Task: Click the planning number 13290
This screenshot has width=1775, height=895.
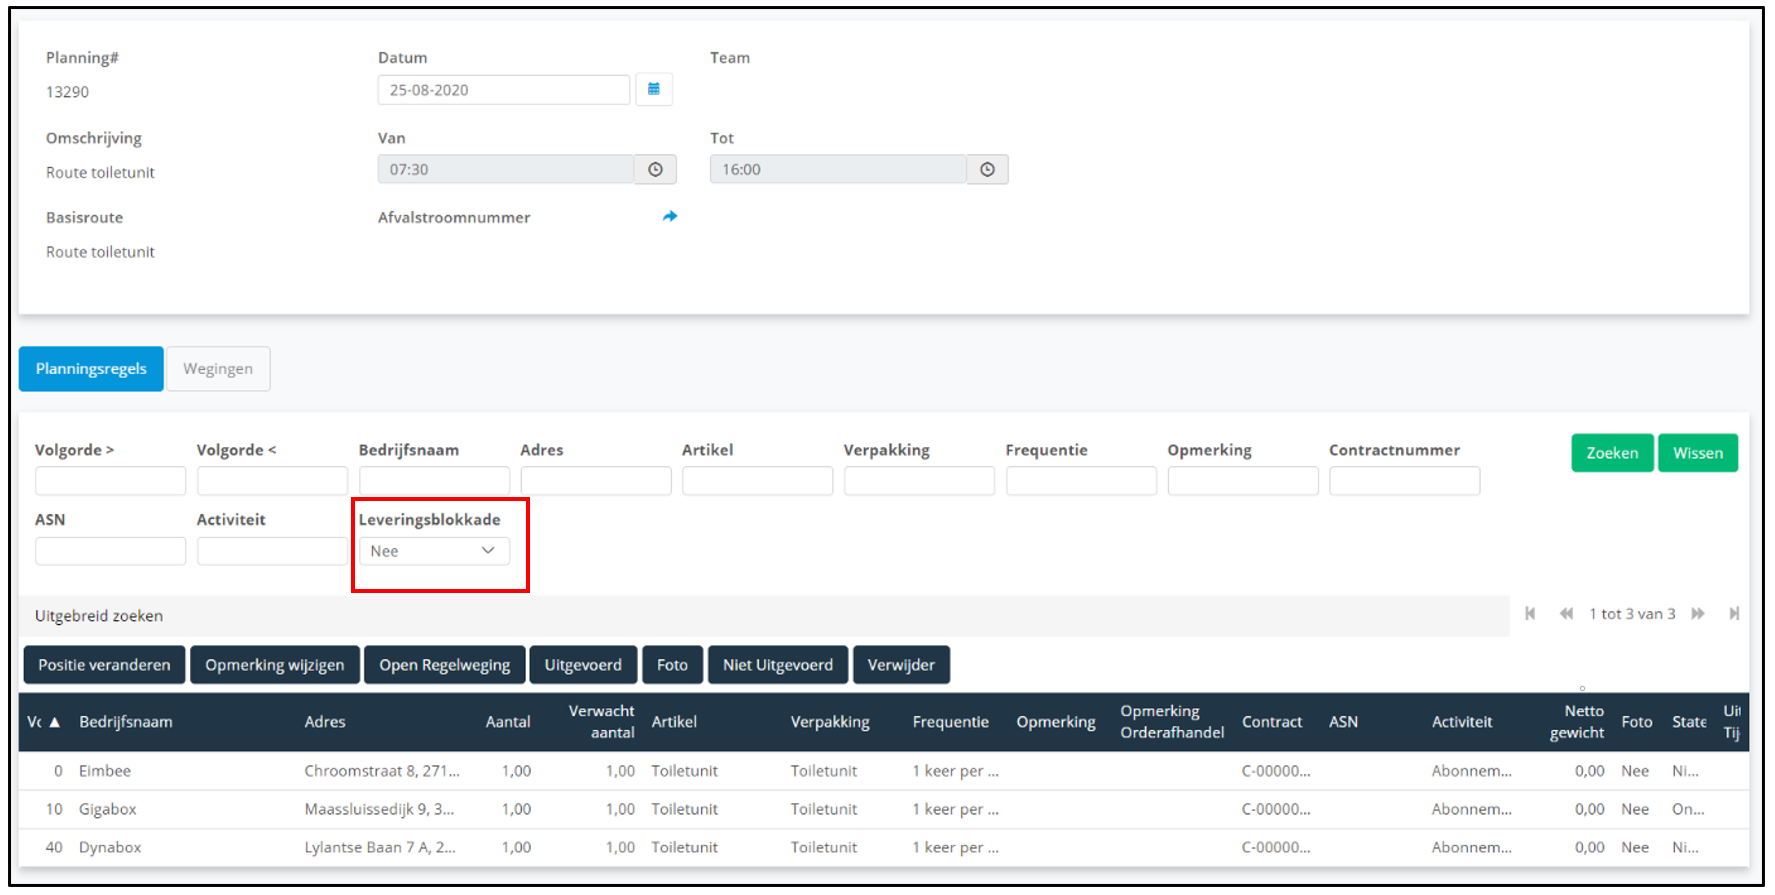Action: pyautogui.click(x=67, y=92)
